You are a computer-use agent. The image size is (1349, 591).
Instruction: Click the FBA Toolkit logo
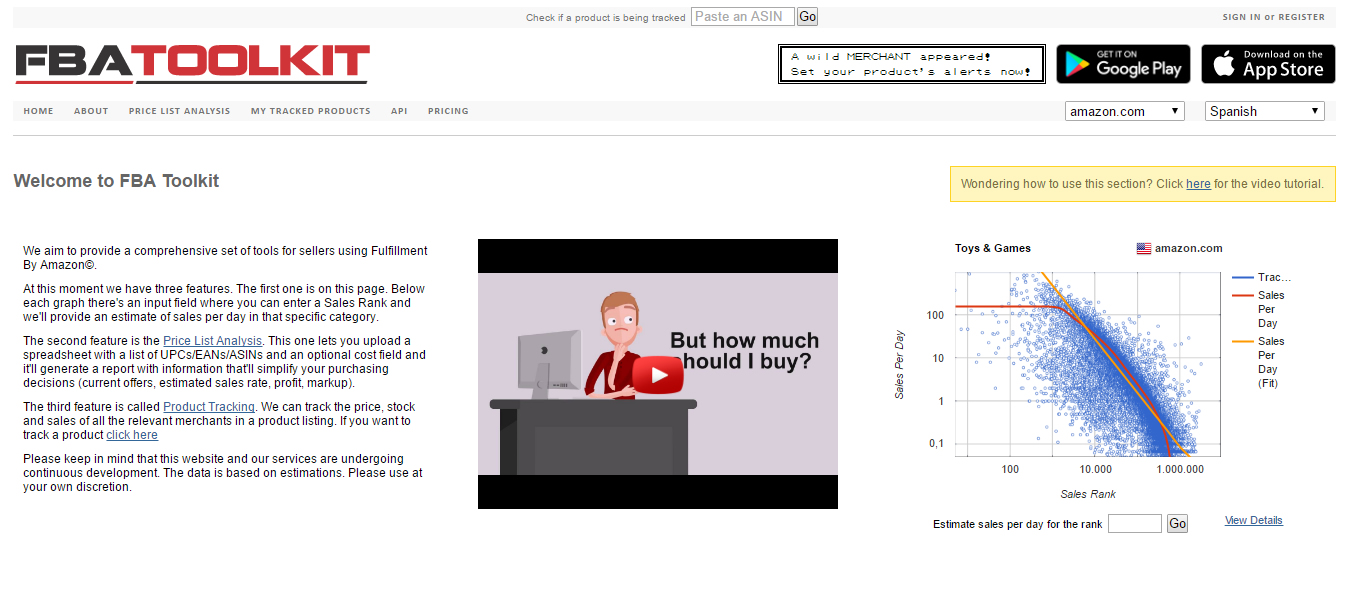192,64
